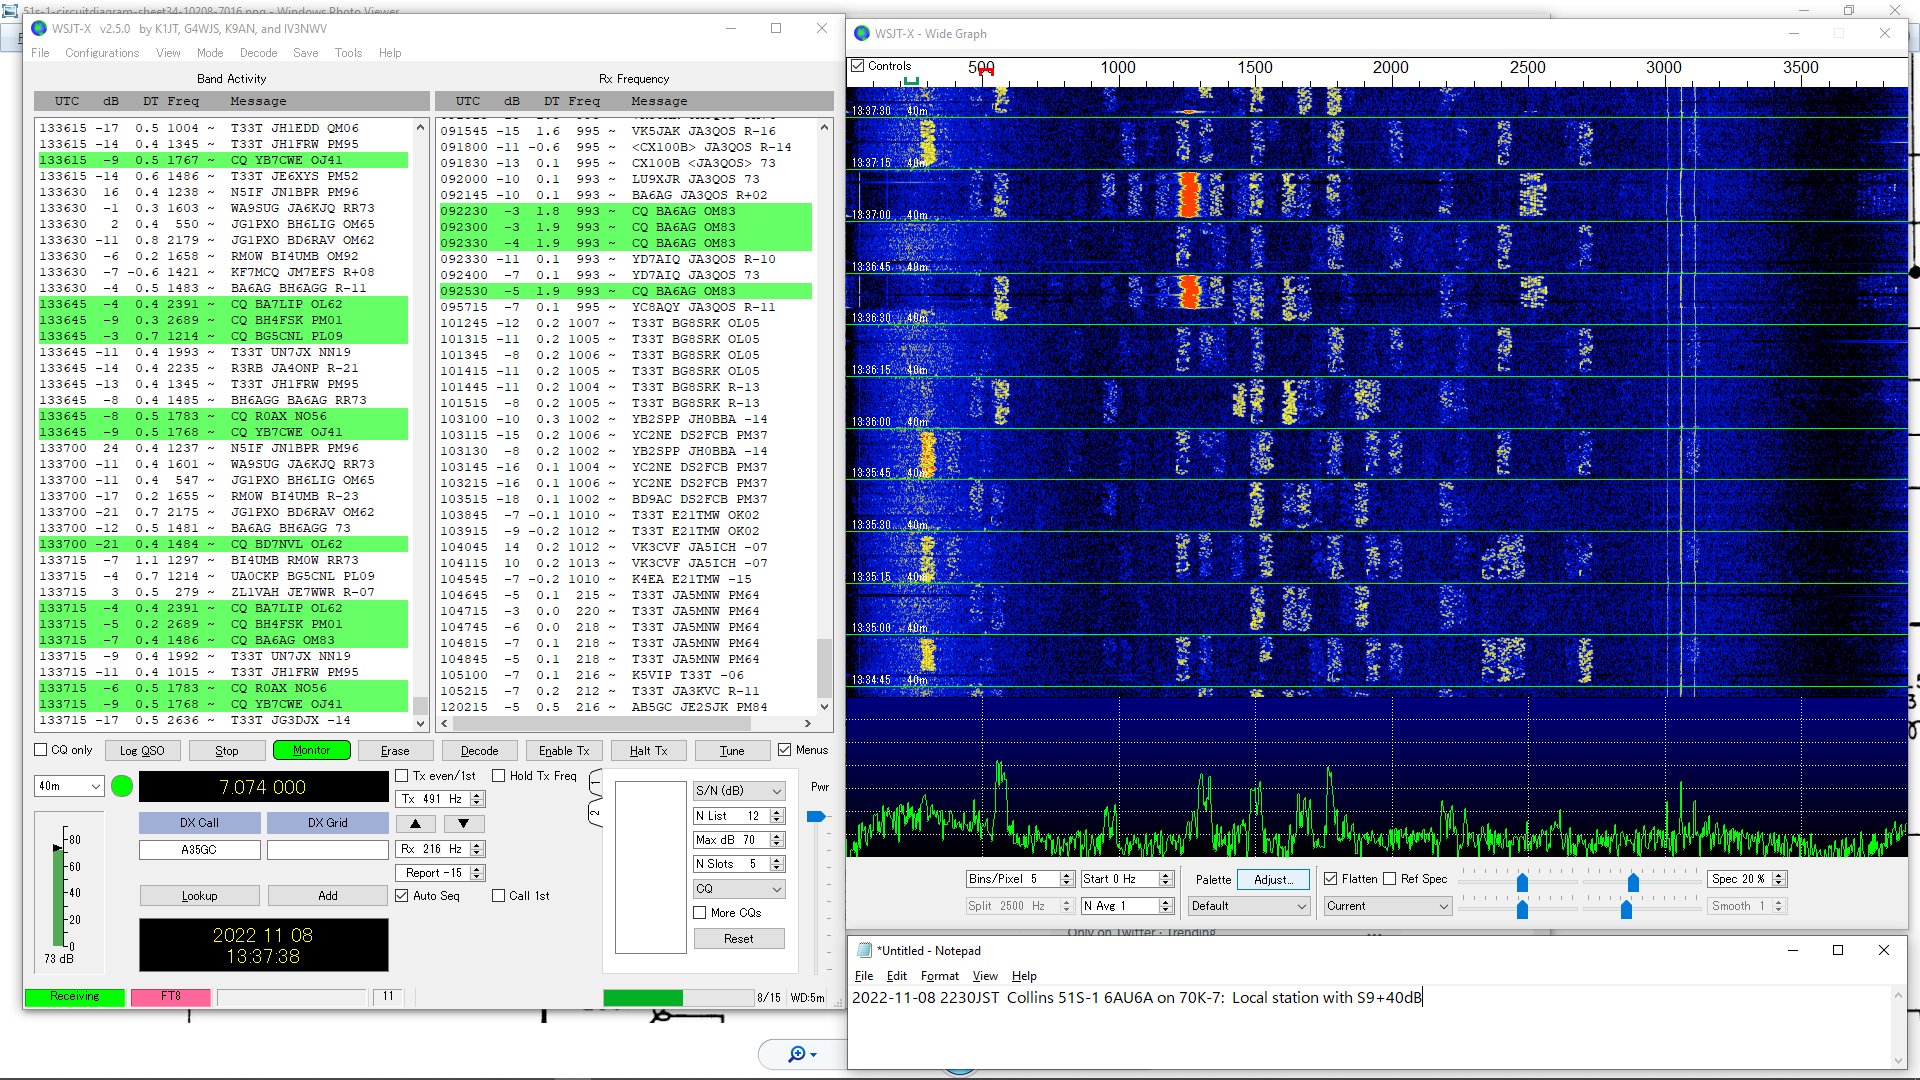Step the N Avg 1 spinner
This screenshot has width=1920, height=1080.
point(1166,906)
